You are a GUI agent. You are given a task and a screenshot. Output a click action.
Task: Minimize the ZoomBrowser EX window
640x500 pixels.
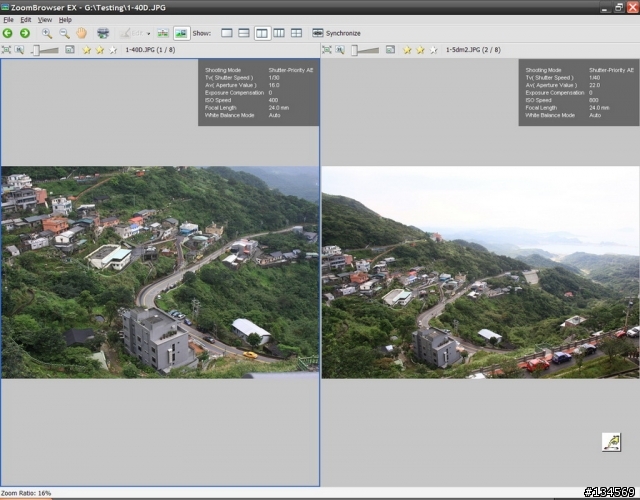(605, 7)
